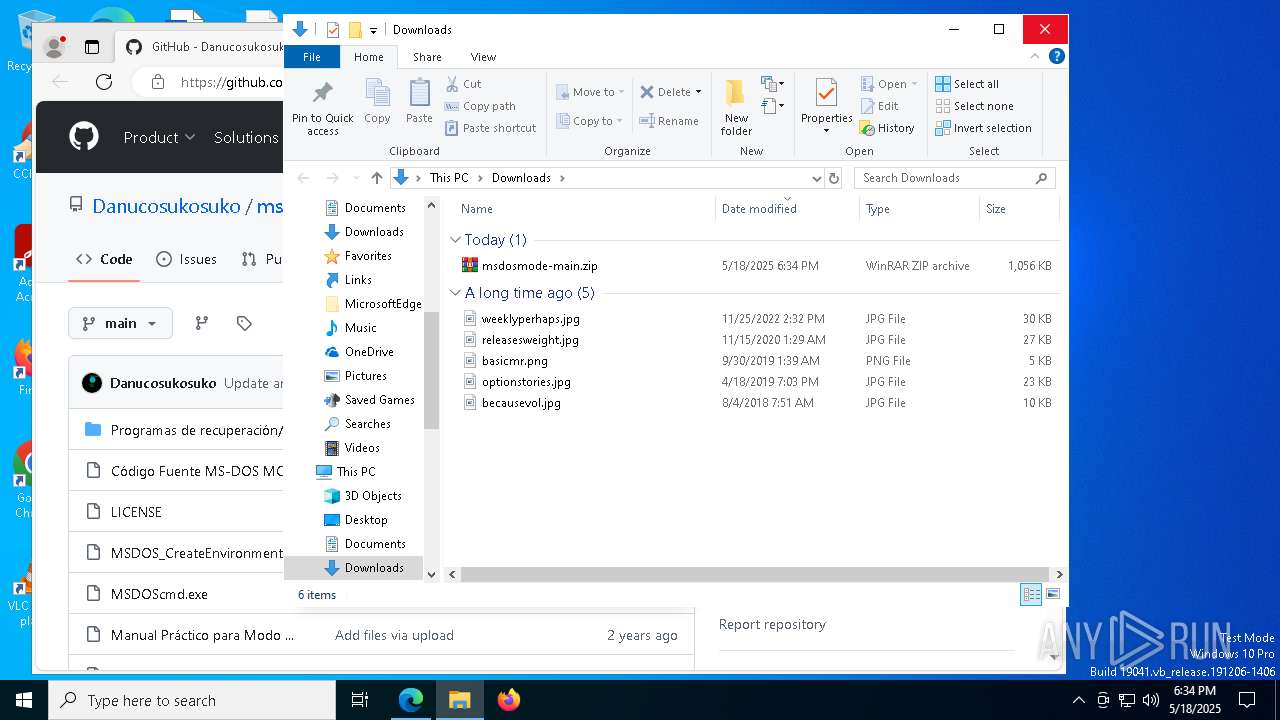Image resolution: width=1280 pixels, height=720 pixels.
Task: Open GitHub logo home in Edge
Action: tap(84, 137)
